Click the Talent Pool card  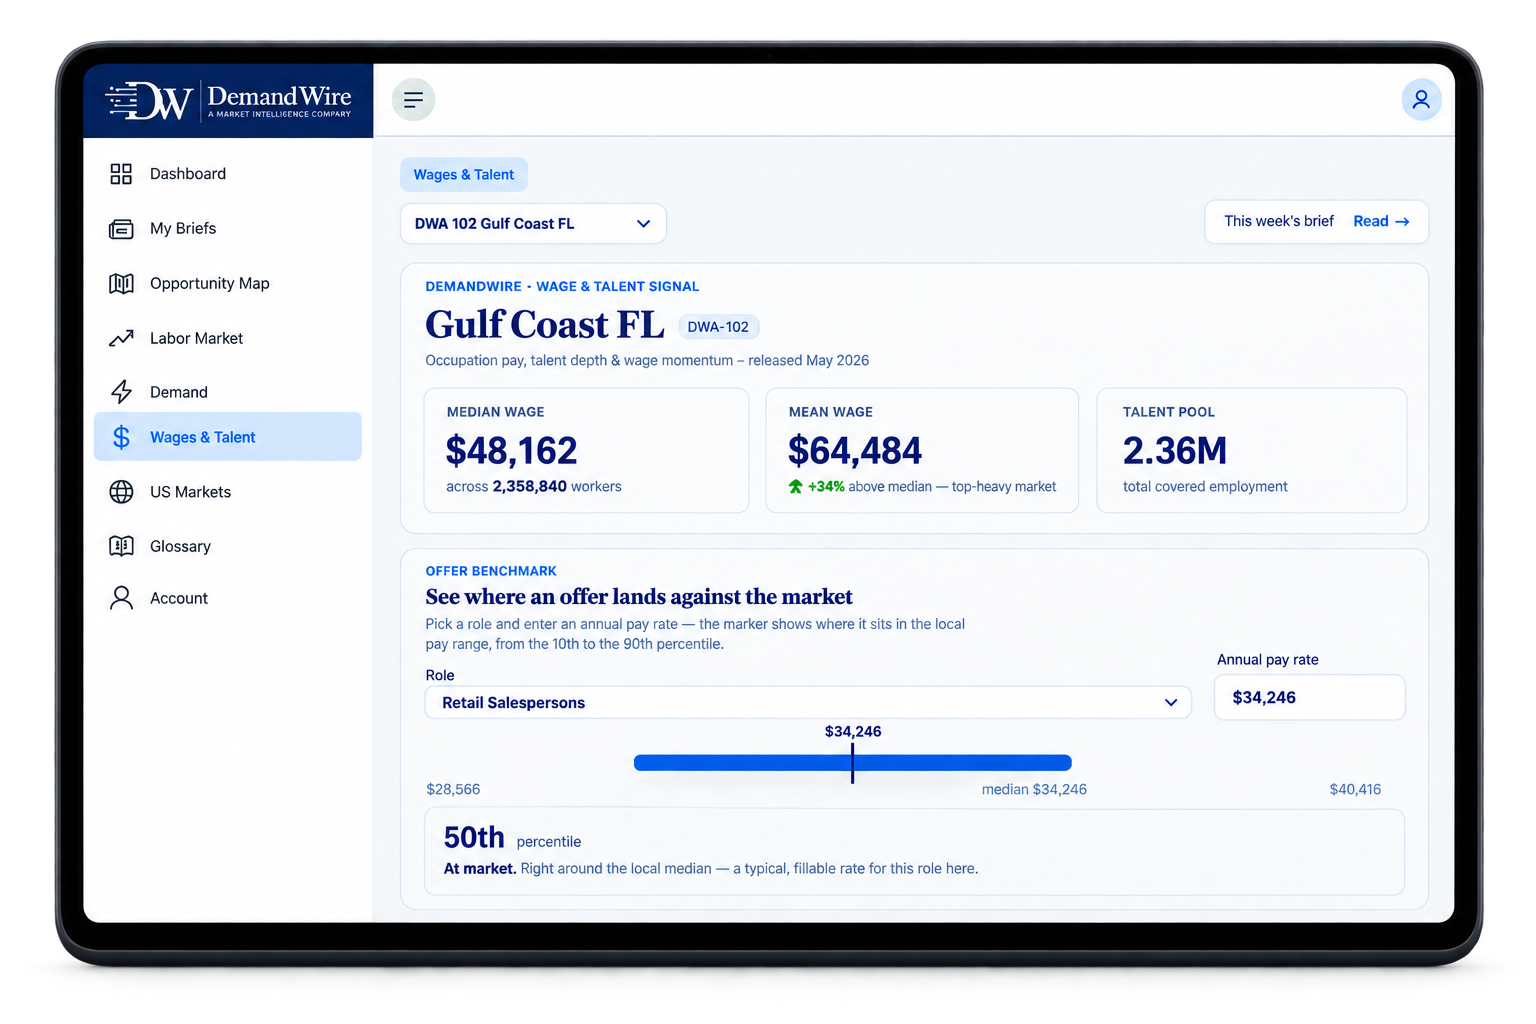click(1252, 451)
